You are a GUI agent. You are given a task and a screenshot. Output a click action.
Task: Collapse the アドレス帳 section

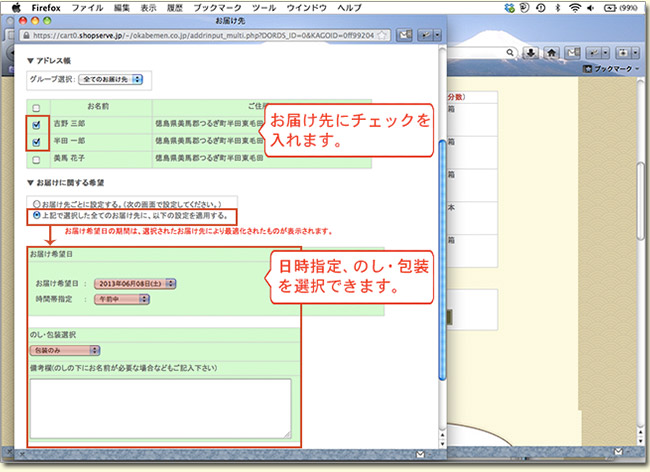point(30,60)
